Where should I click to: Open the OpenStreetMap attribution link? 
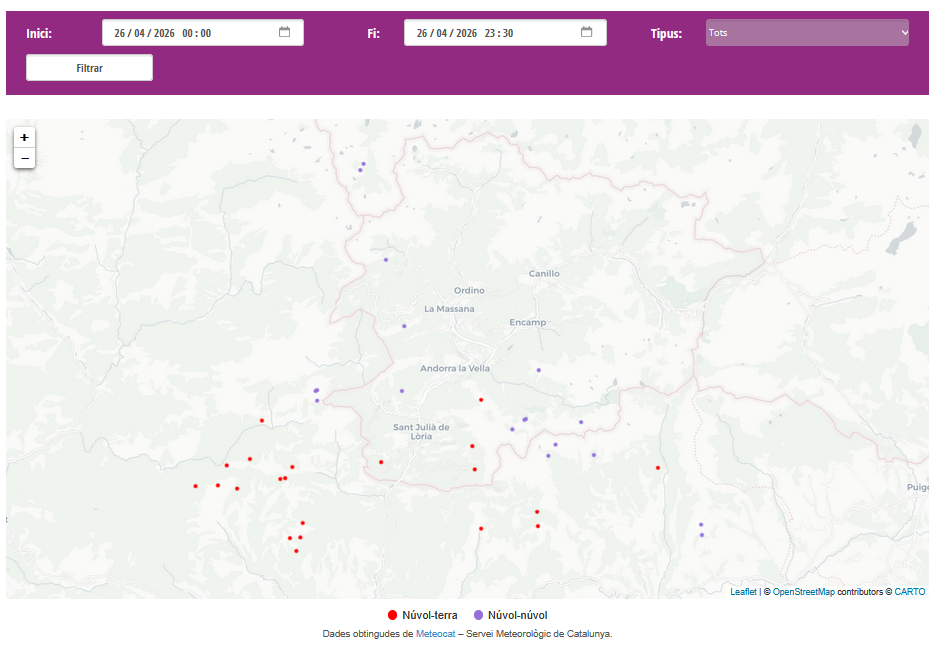click(x=803, y=592)
